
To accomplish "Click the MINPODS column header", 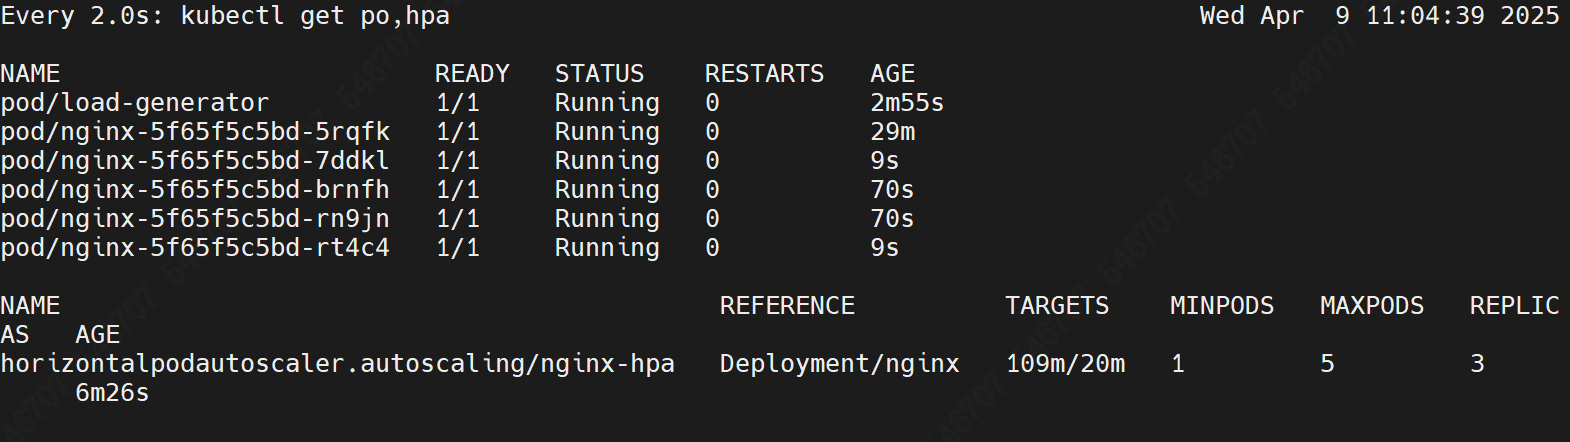I will 1222,306.
